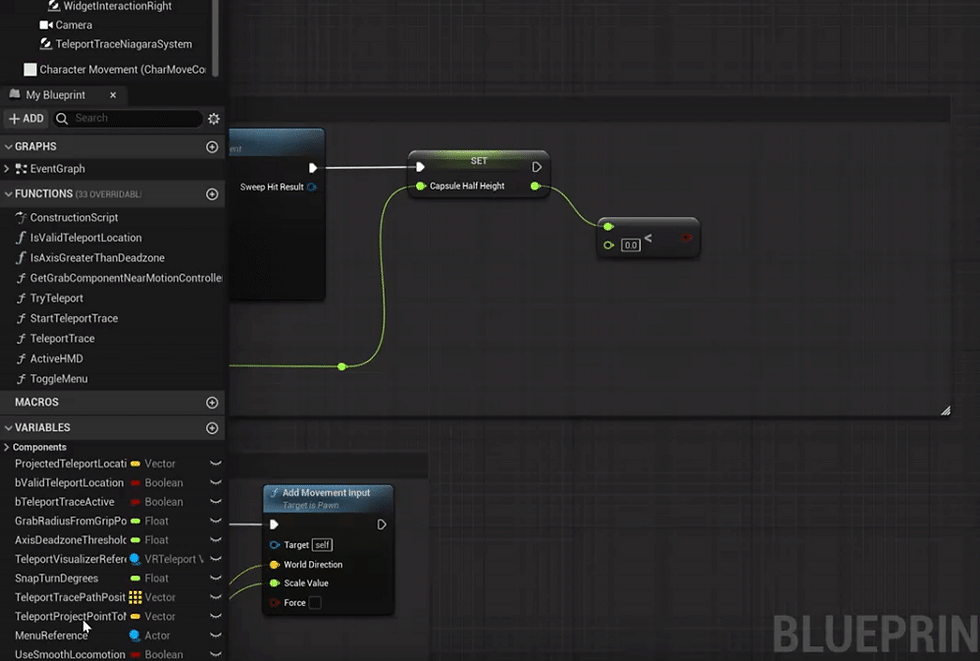
Task: Select the SnapTurnDegrees variable
Action: coord(56,578)
